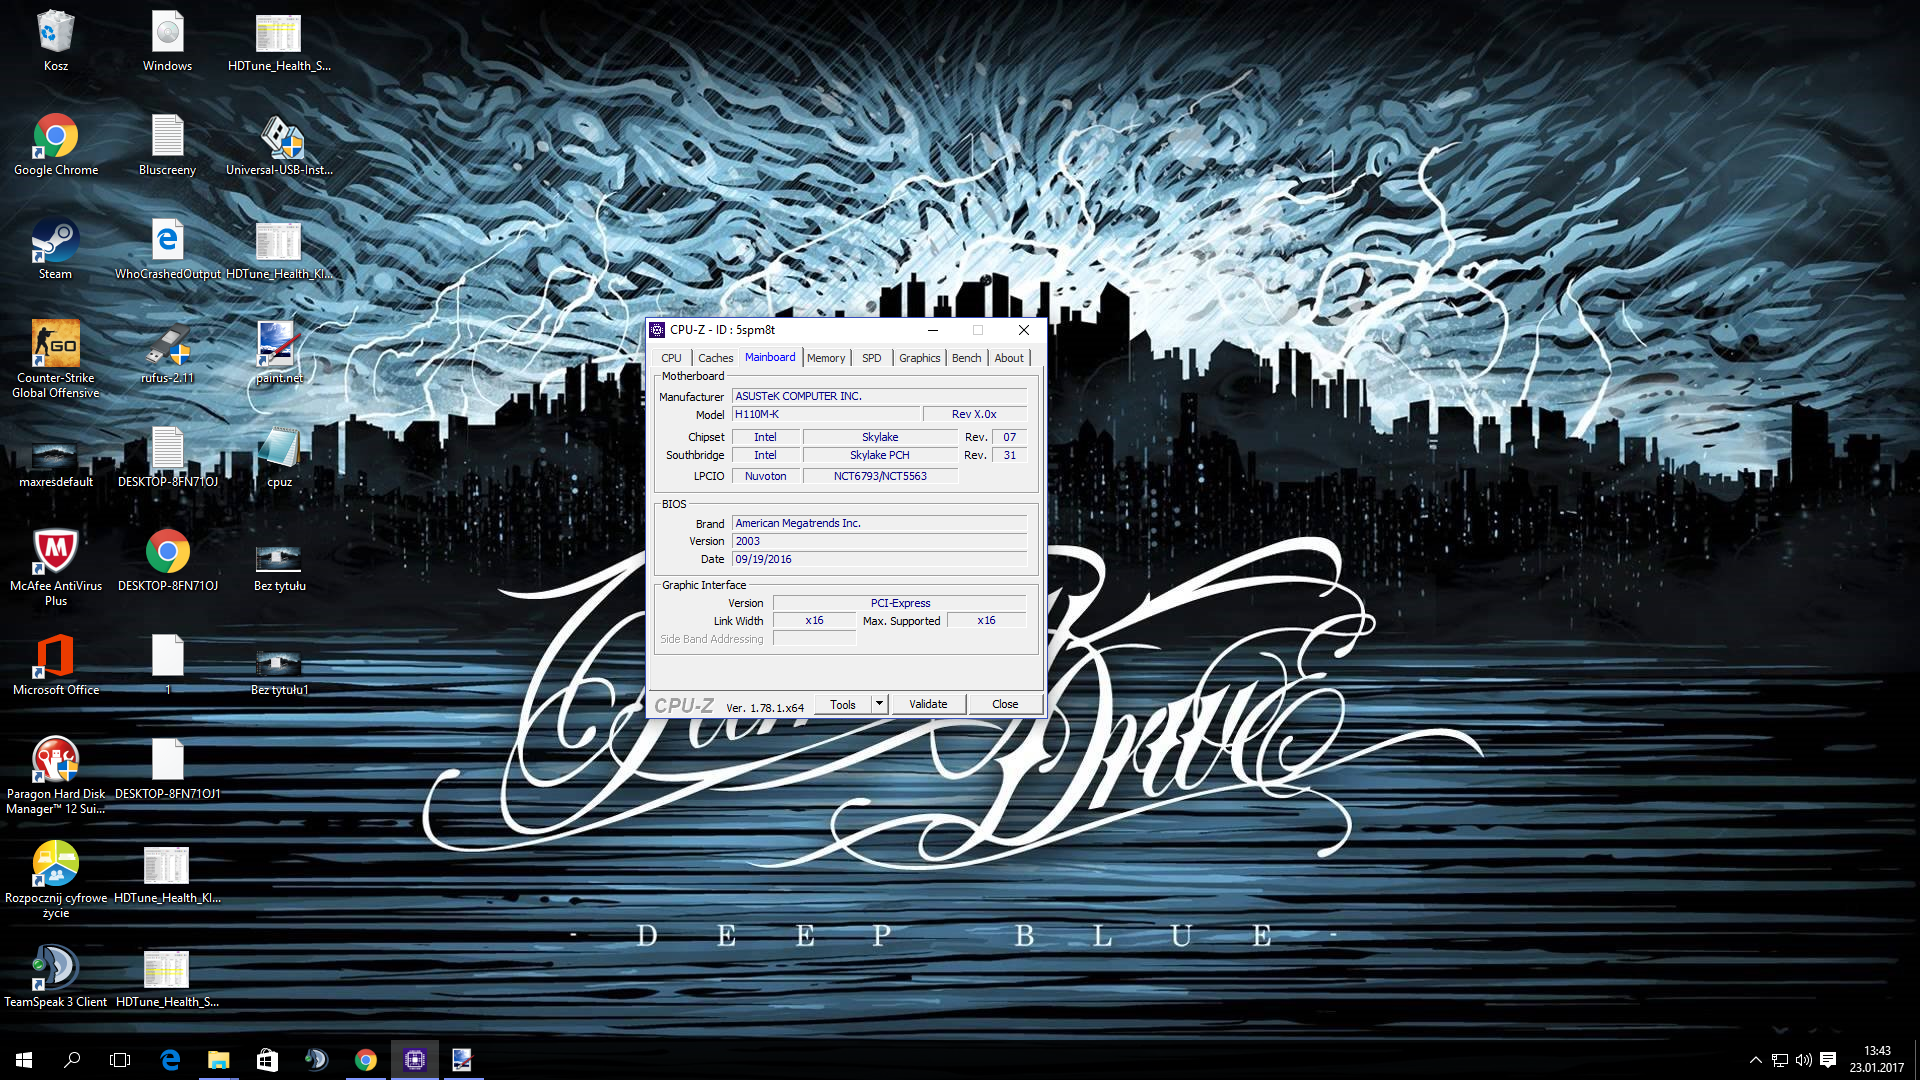Switch to the Caches tab
The width and height of the screenshot is (1920, 1080).
715,358
